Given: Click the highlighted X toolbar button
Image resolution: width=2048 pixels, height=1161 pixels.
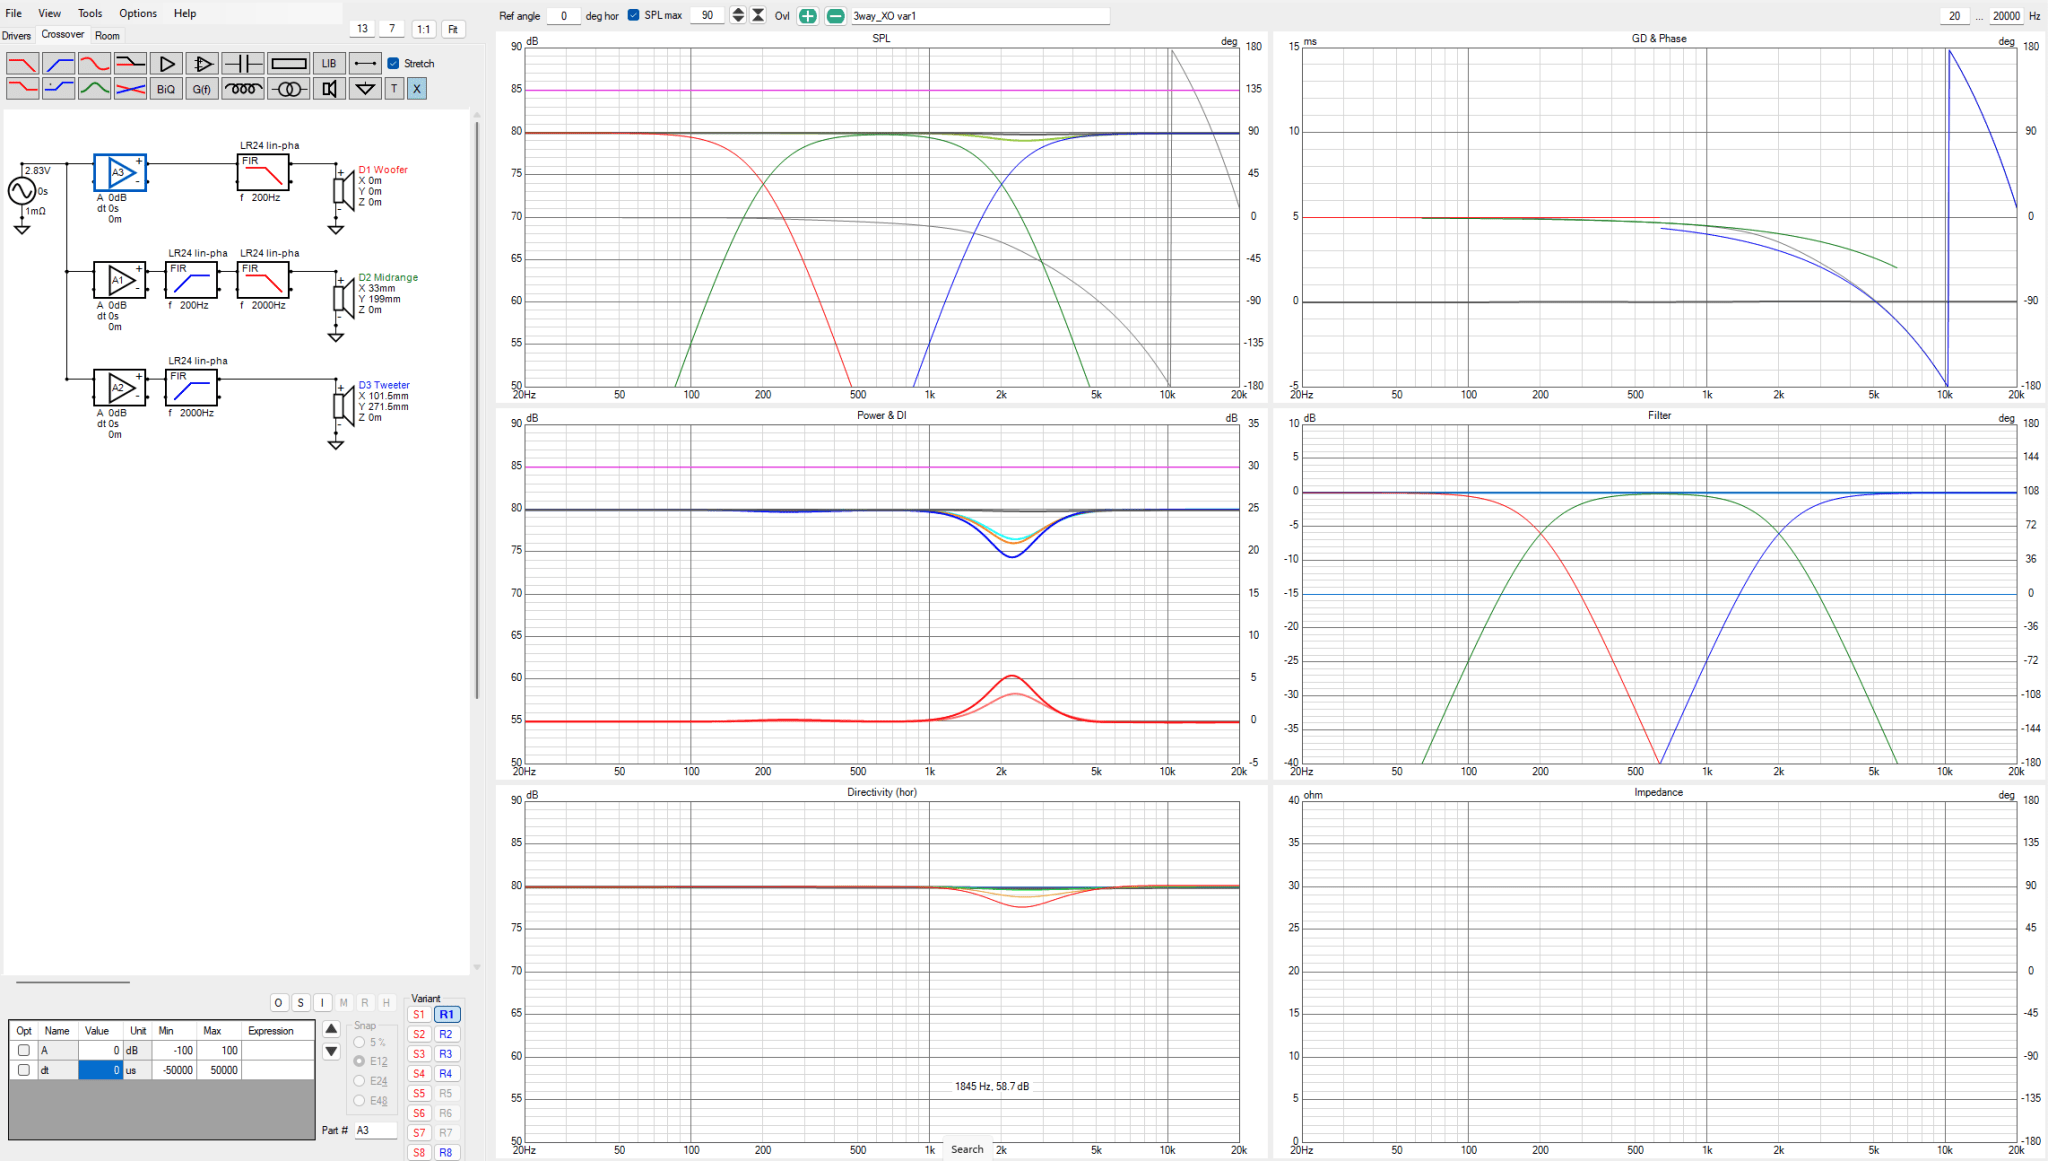Looking at the screenshot, I should (417, 89).
